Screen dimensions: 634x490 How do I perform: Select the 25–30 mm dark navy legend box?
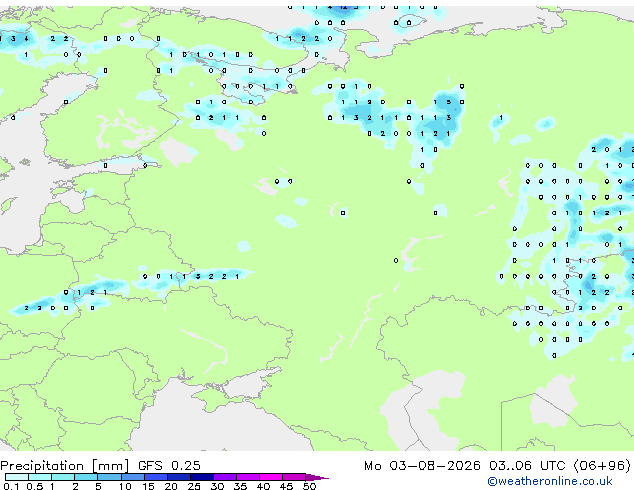coord(201,477)
